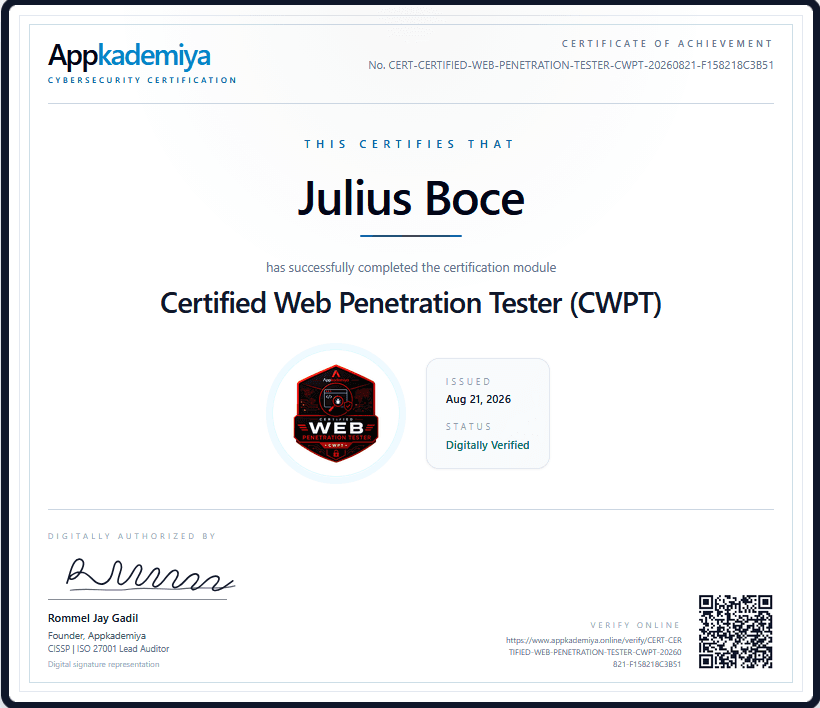The image size is (820, 708).
Task: Click the "ISSUED" label
Action: 468,382
